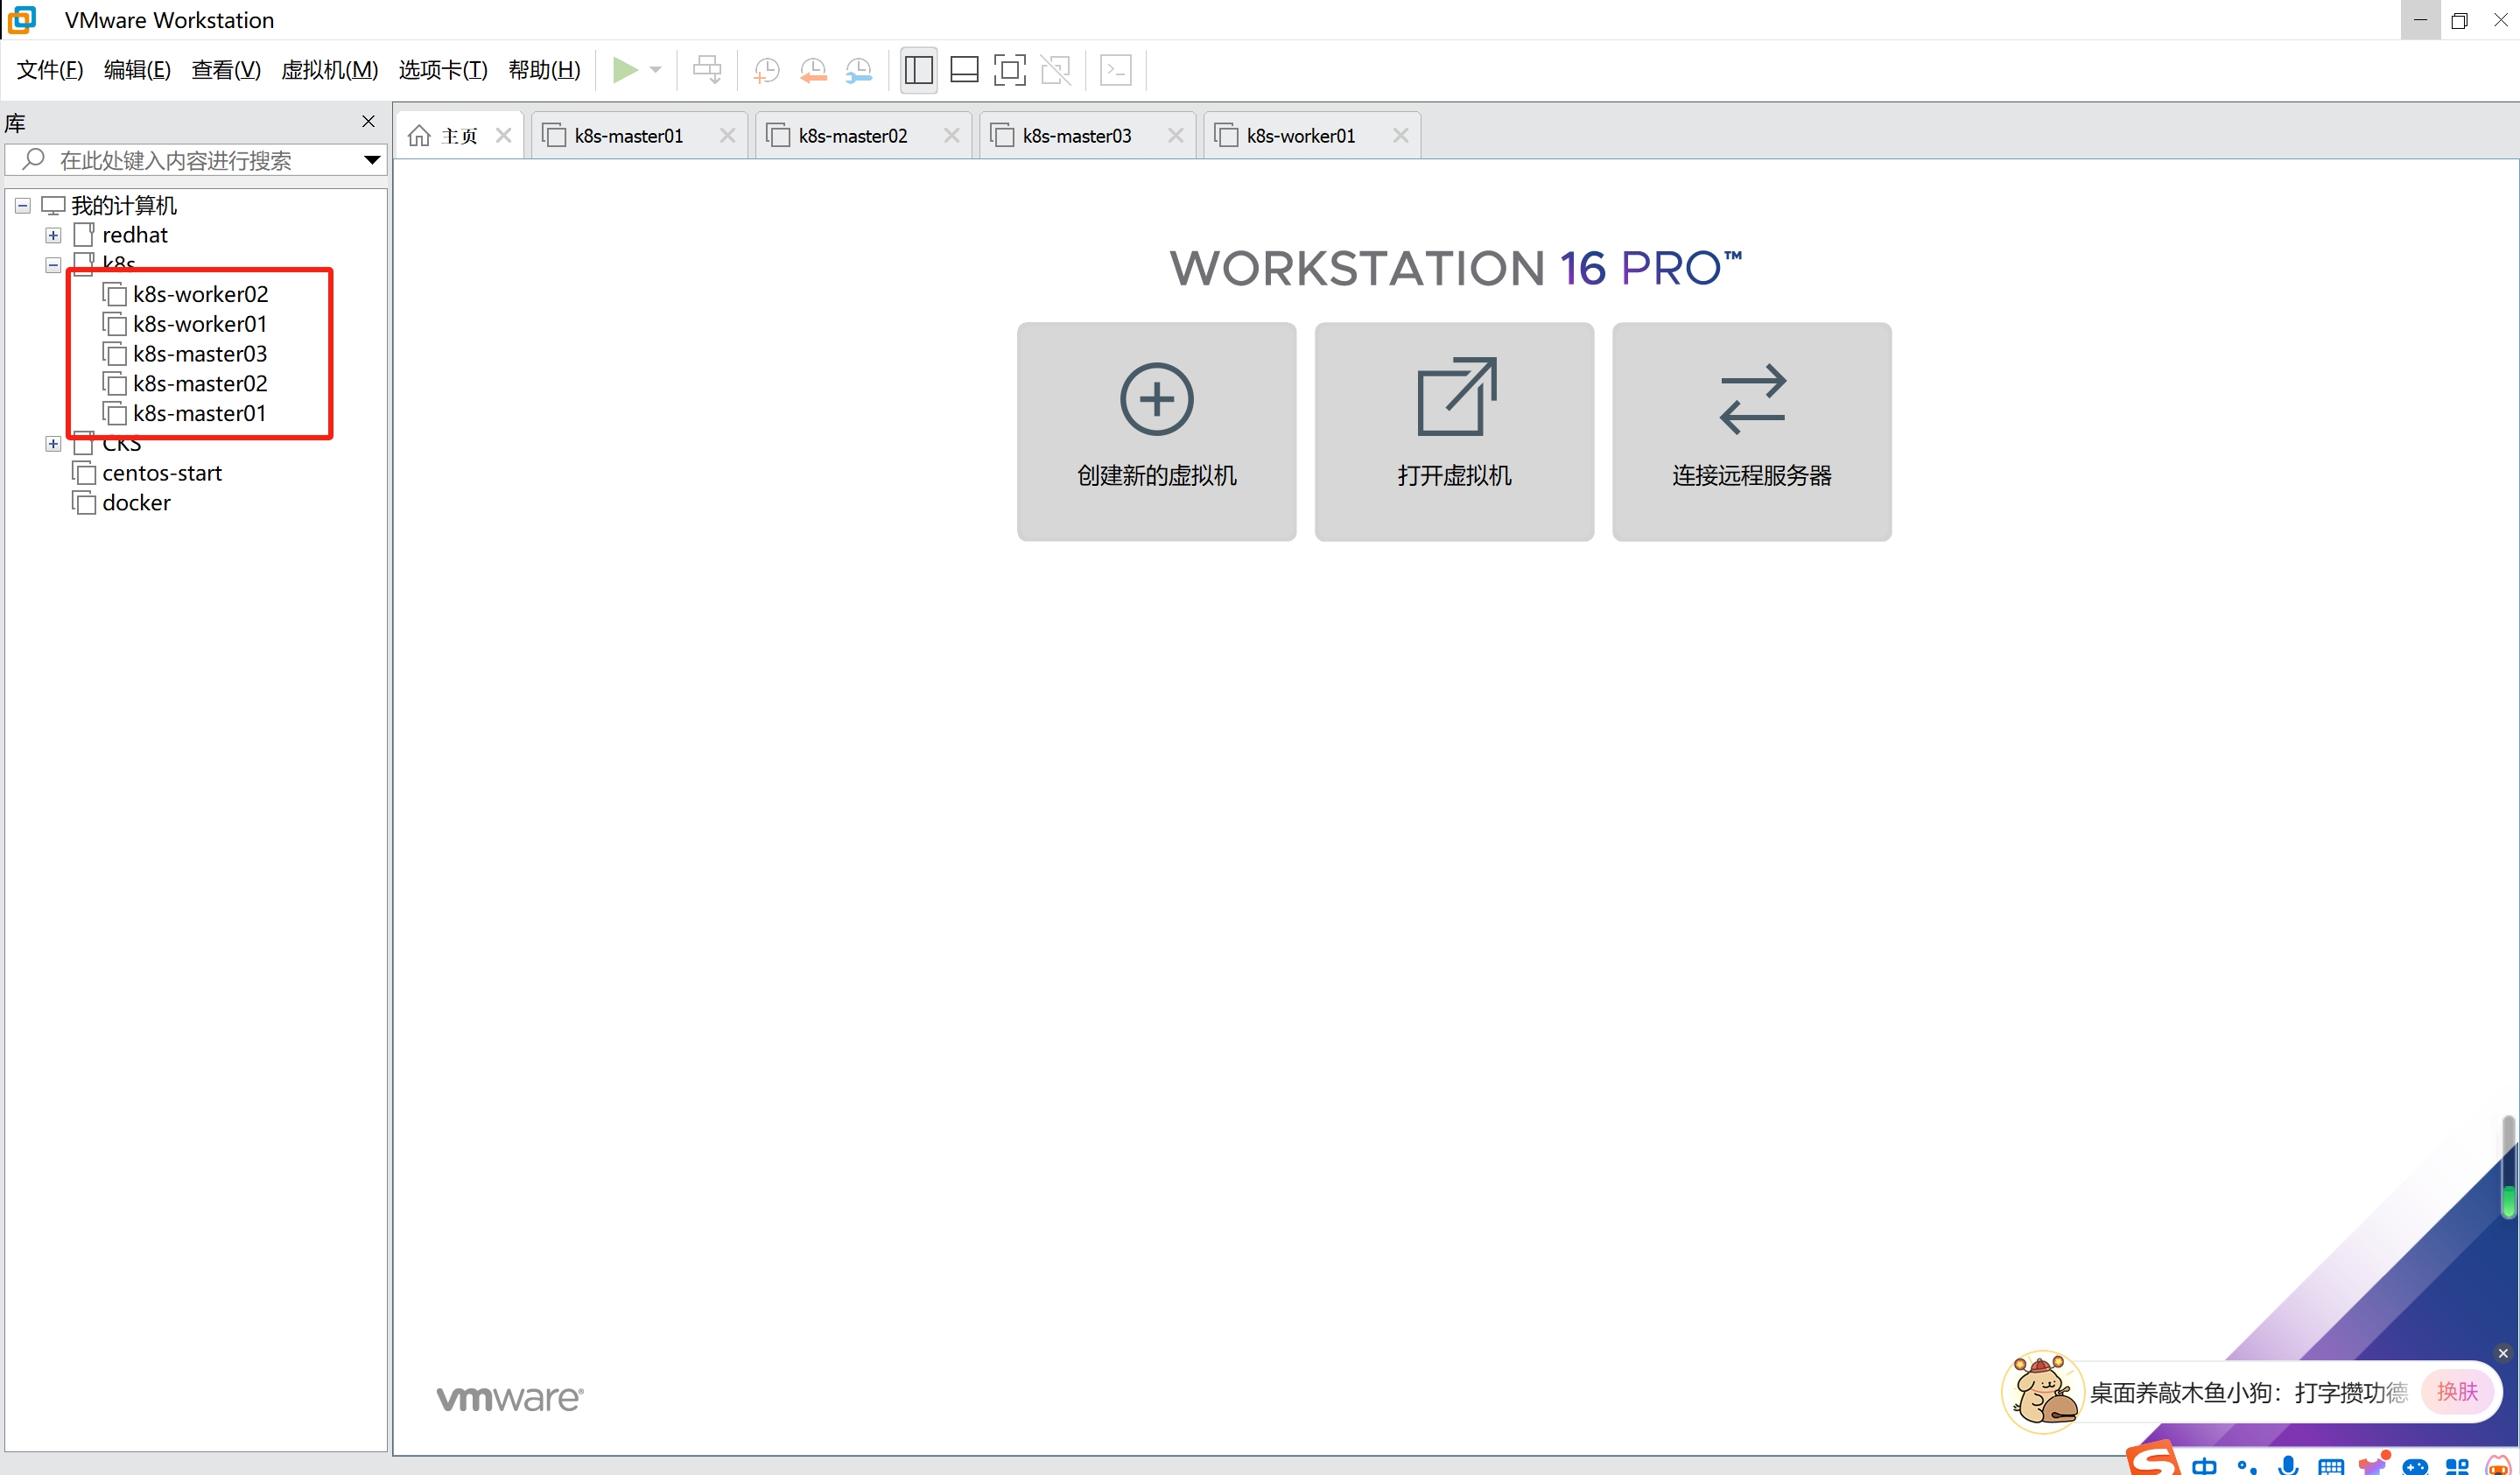Open the 编辑(E) menu
Image resolution: width=2520 pixels, height=1475 pixels.
137,70
